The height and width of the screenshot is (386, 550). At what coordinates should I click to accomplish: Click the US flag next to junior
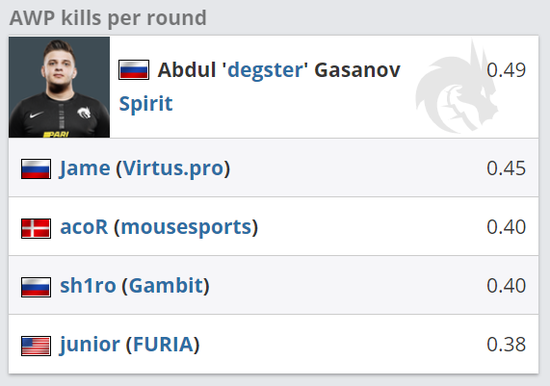coord(36,346)
